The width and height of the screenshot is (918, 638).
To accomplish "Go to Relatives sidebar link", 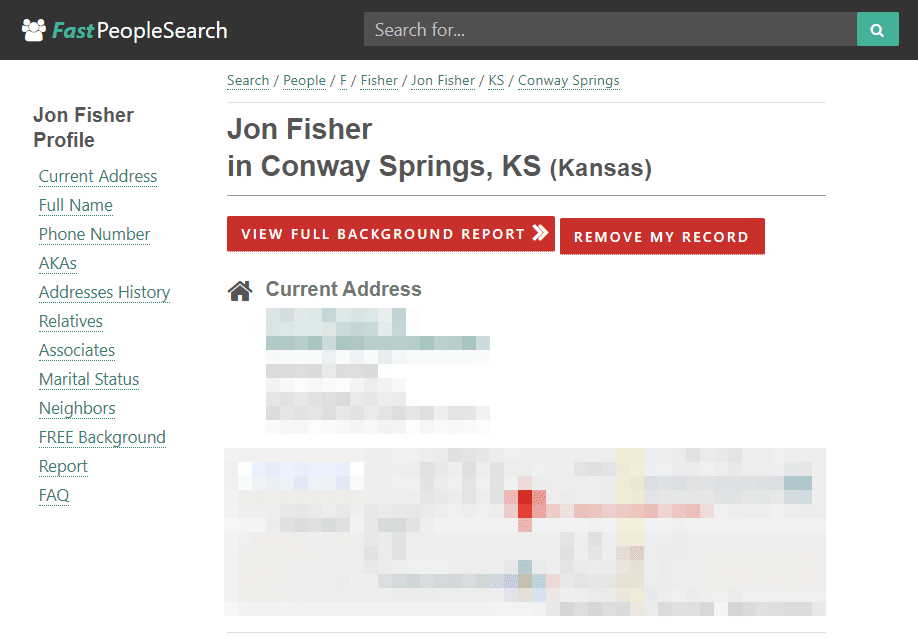I will click(71, 321).
